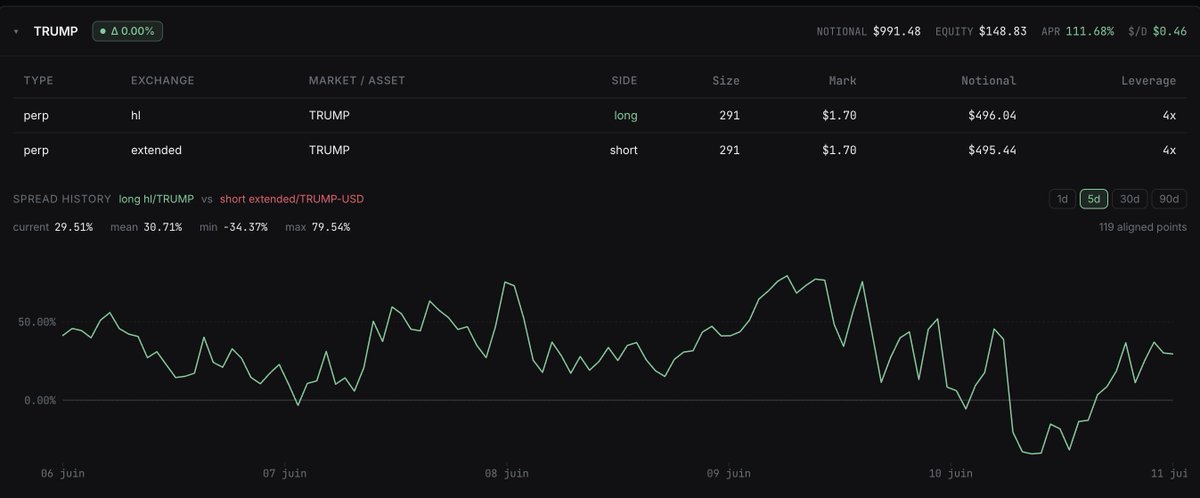
Task: Click the TRUMP asset in hl row
Action: pos(329,116)
